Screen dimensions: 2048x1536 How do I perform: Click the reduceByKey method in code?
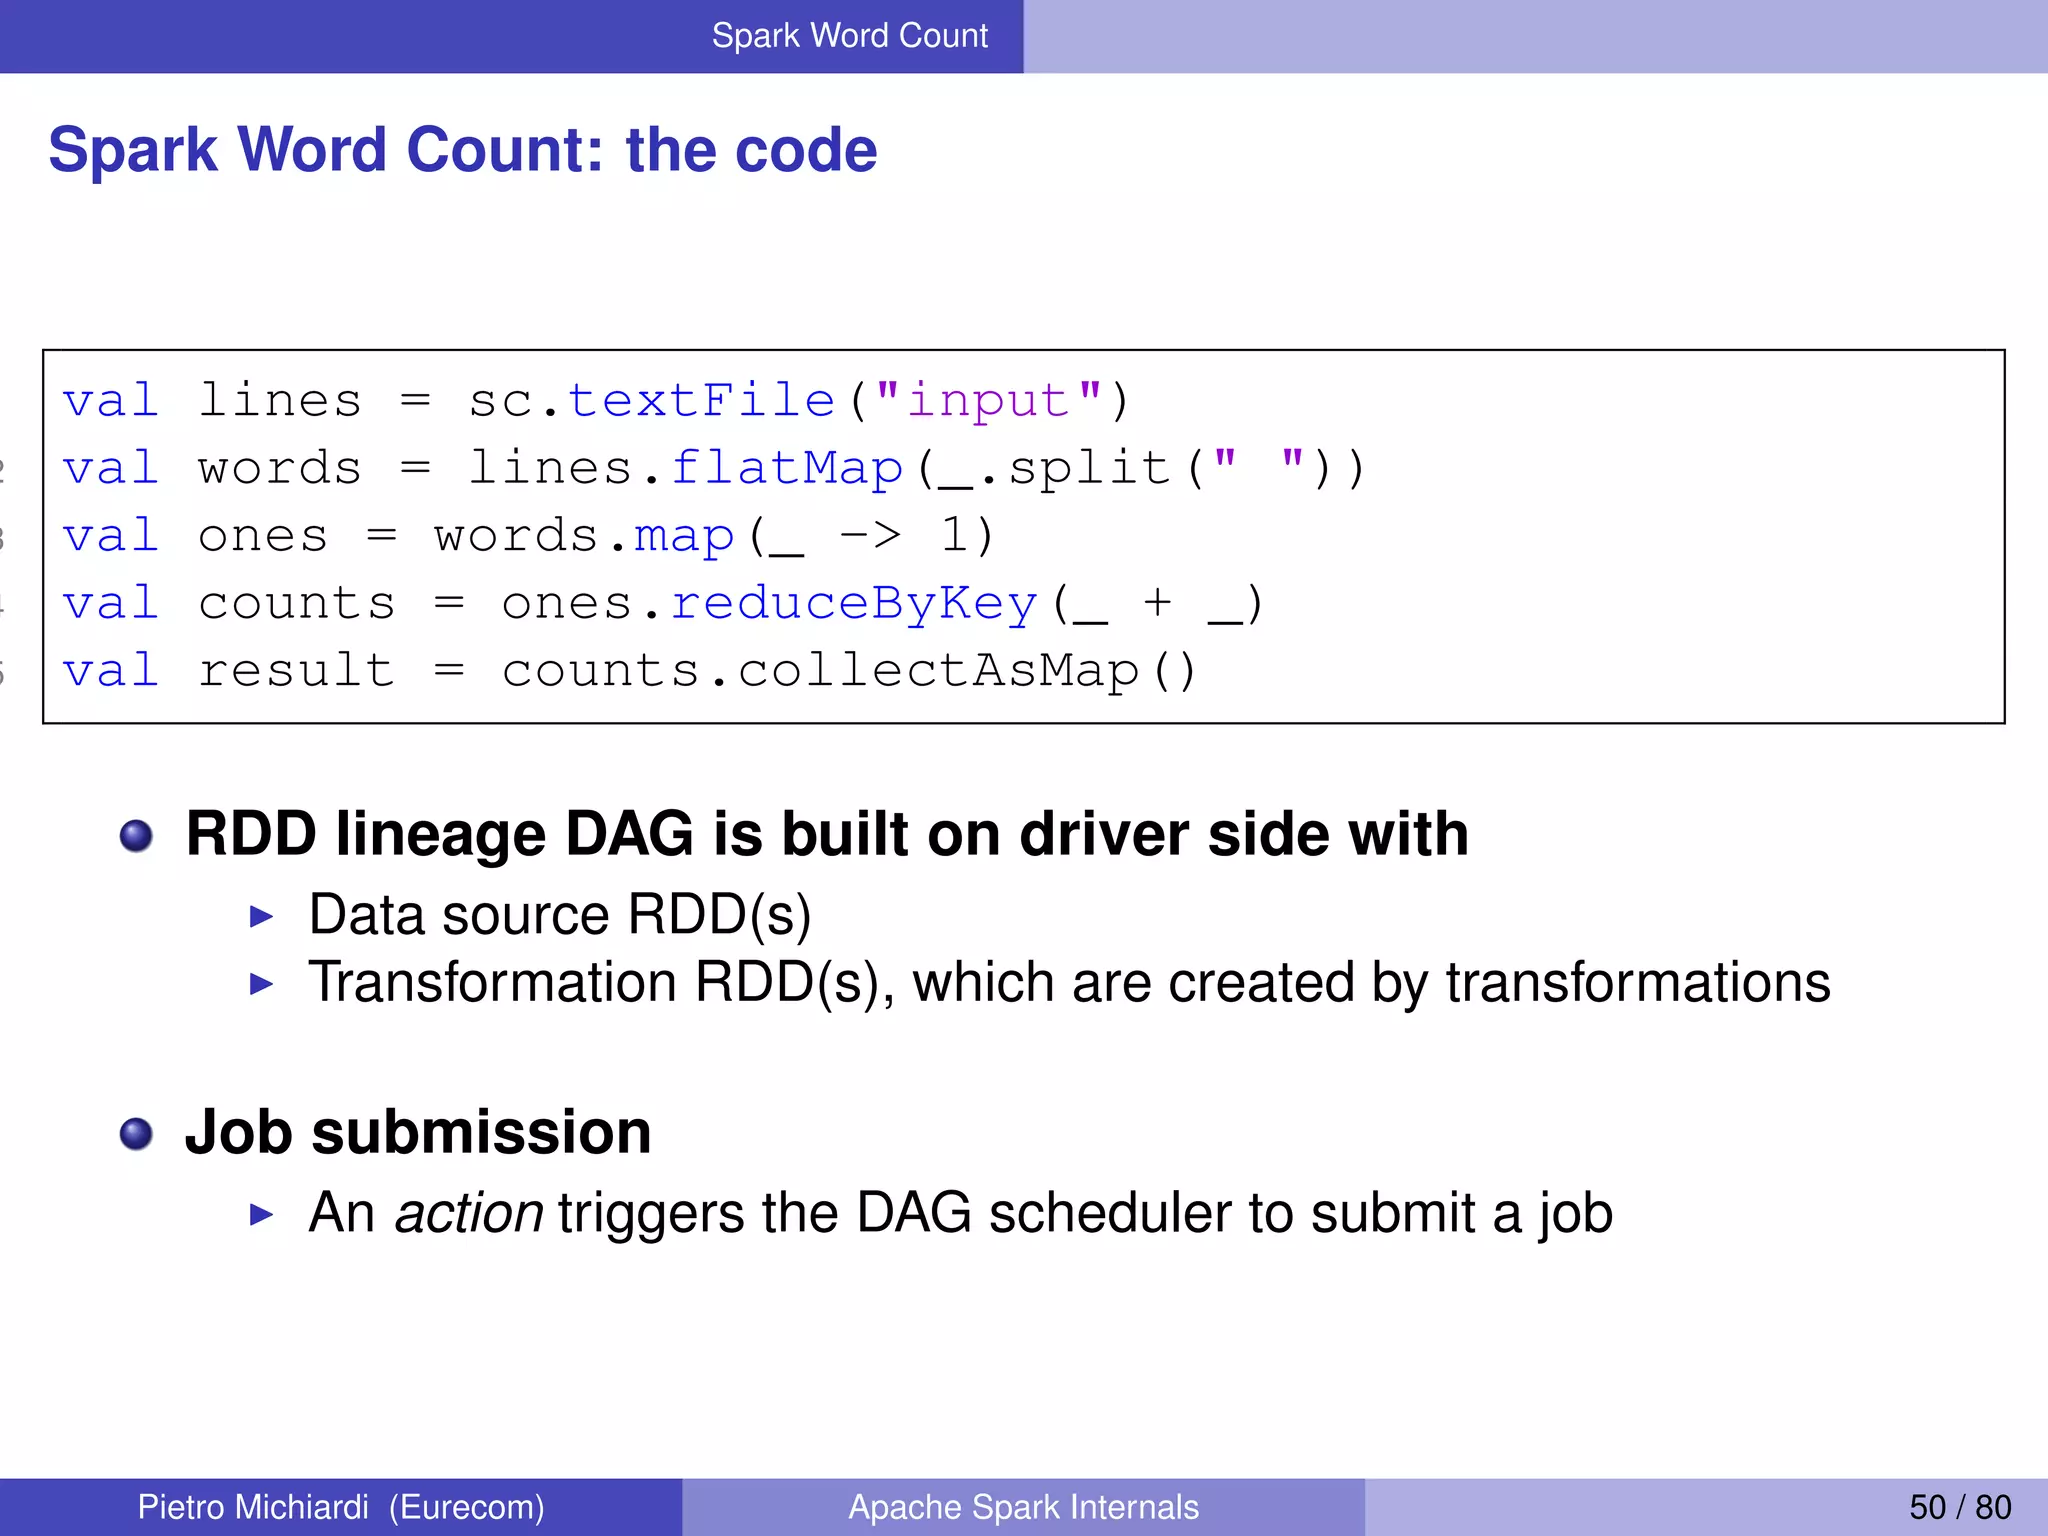(x=854, y=604)
